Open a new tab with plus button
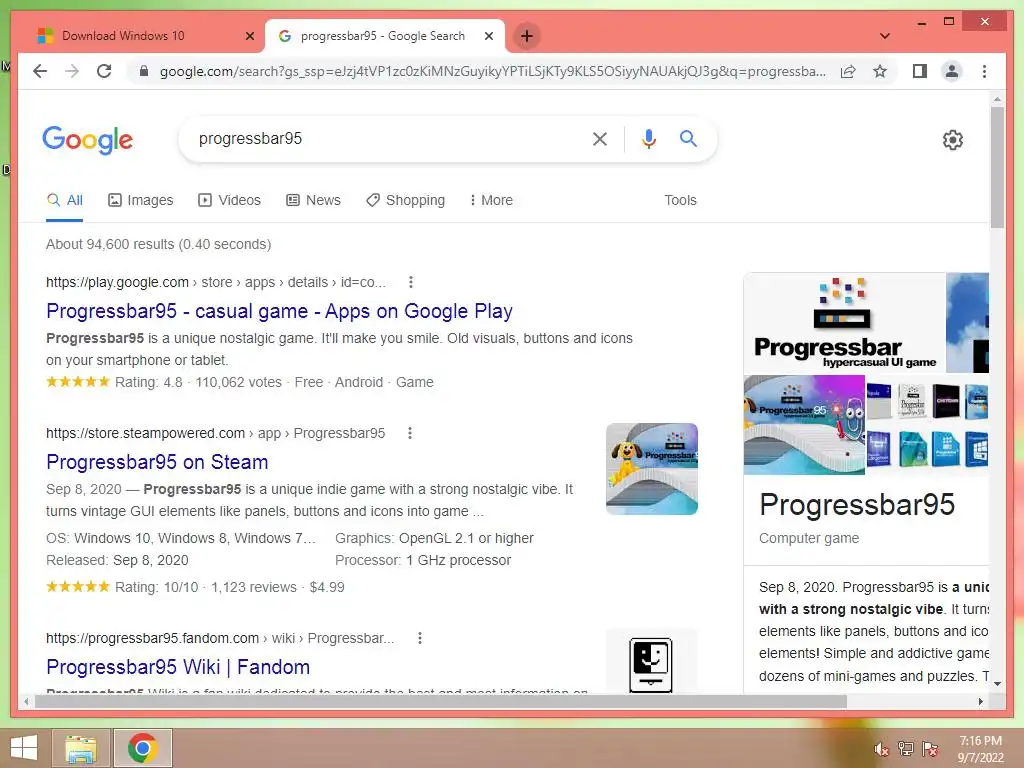The height and width of the screenshot is (768, 1024). point(527,36)
